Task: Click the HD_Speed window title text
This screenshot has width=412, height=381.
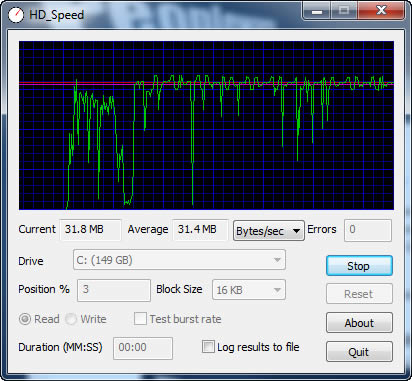Action: (56, 15)
